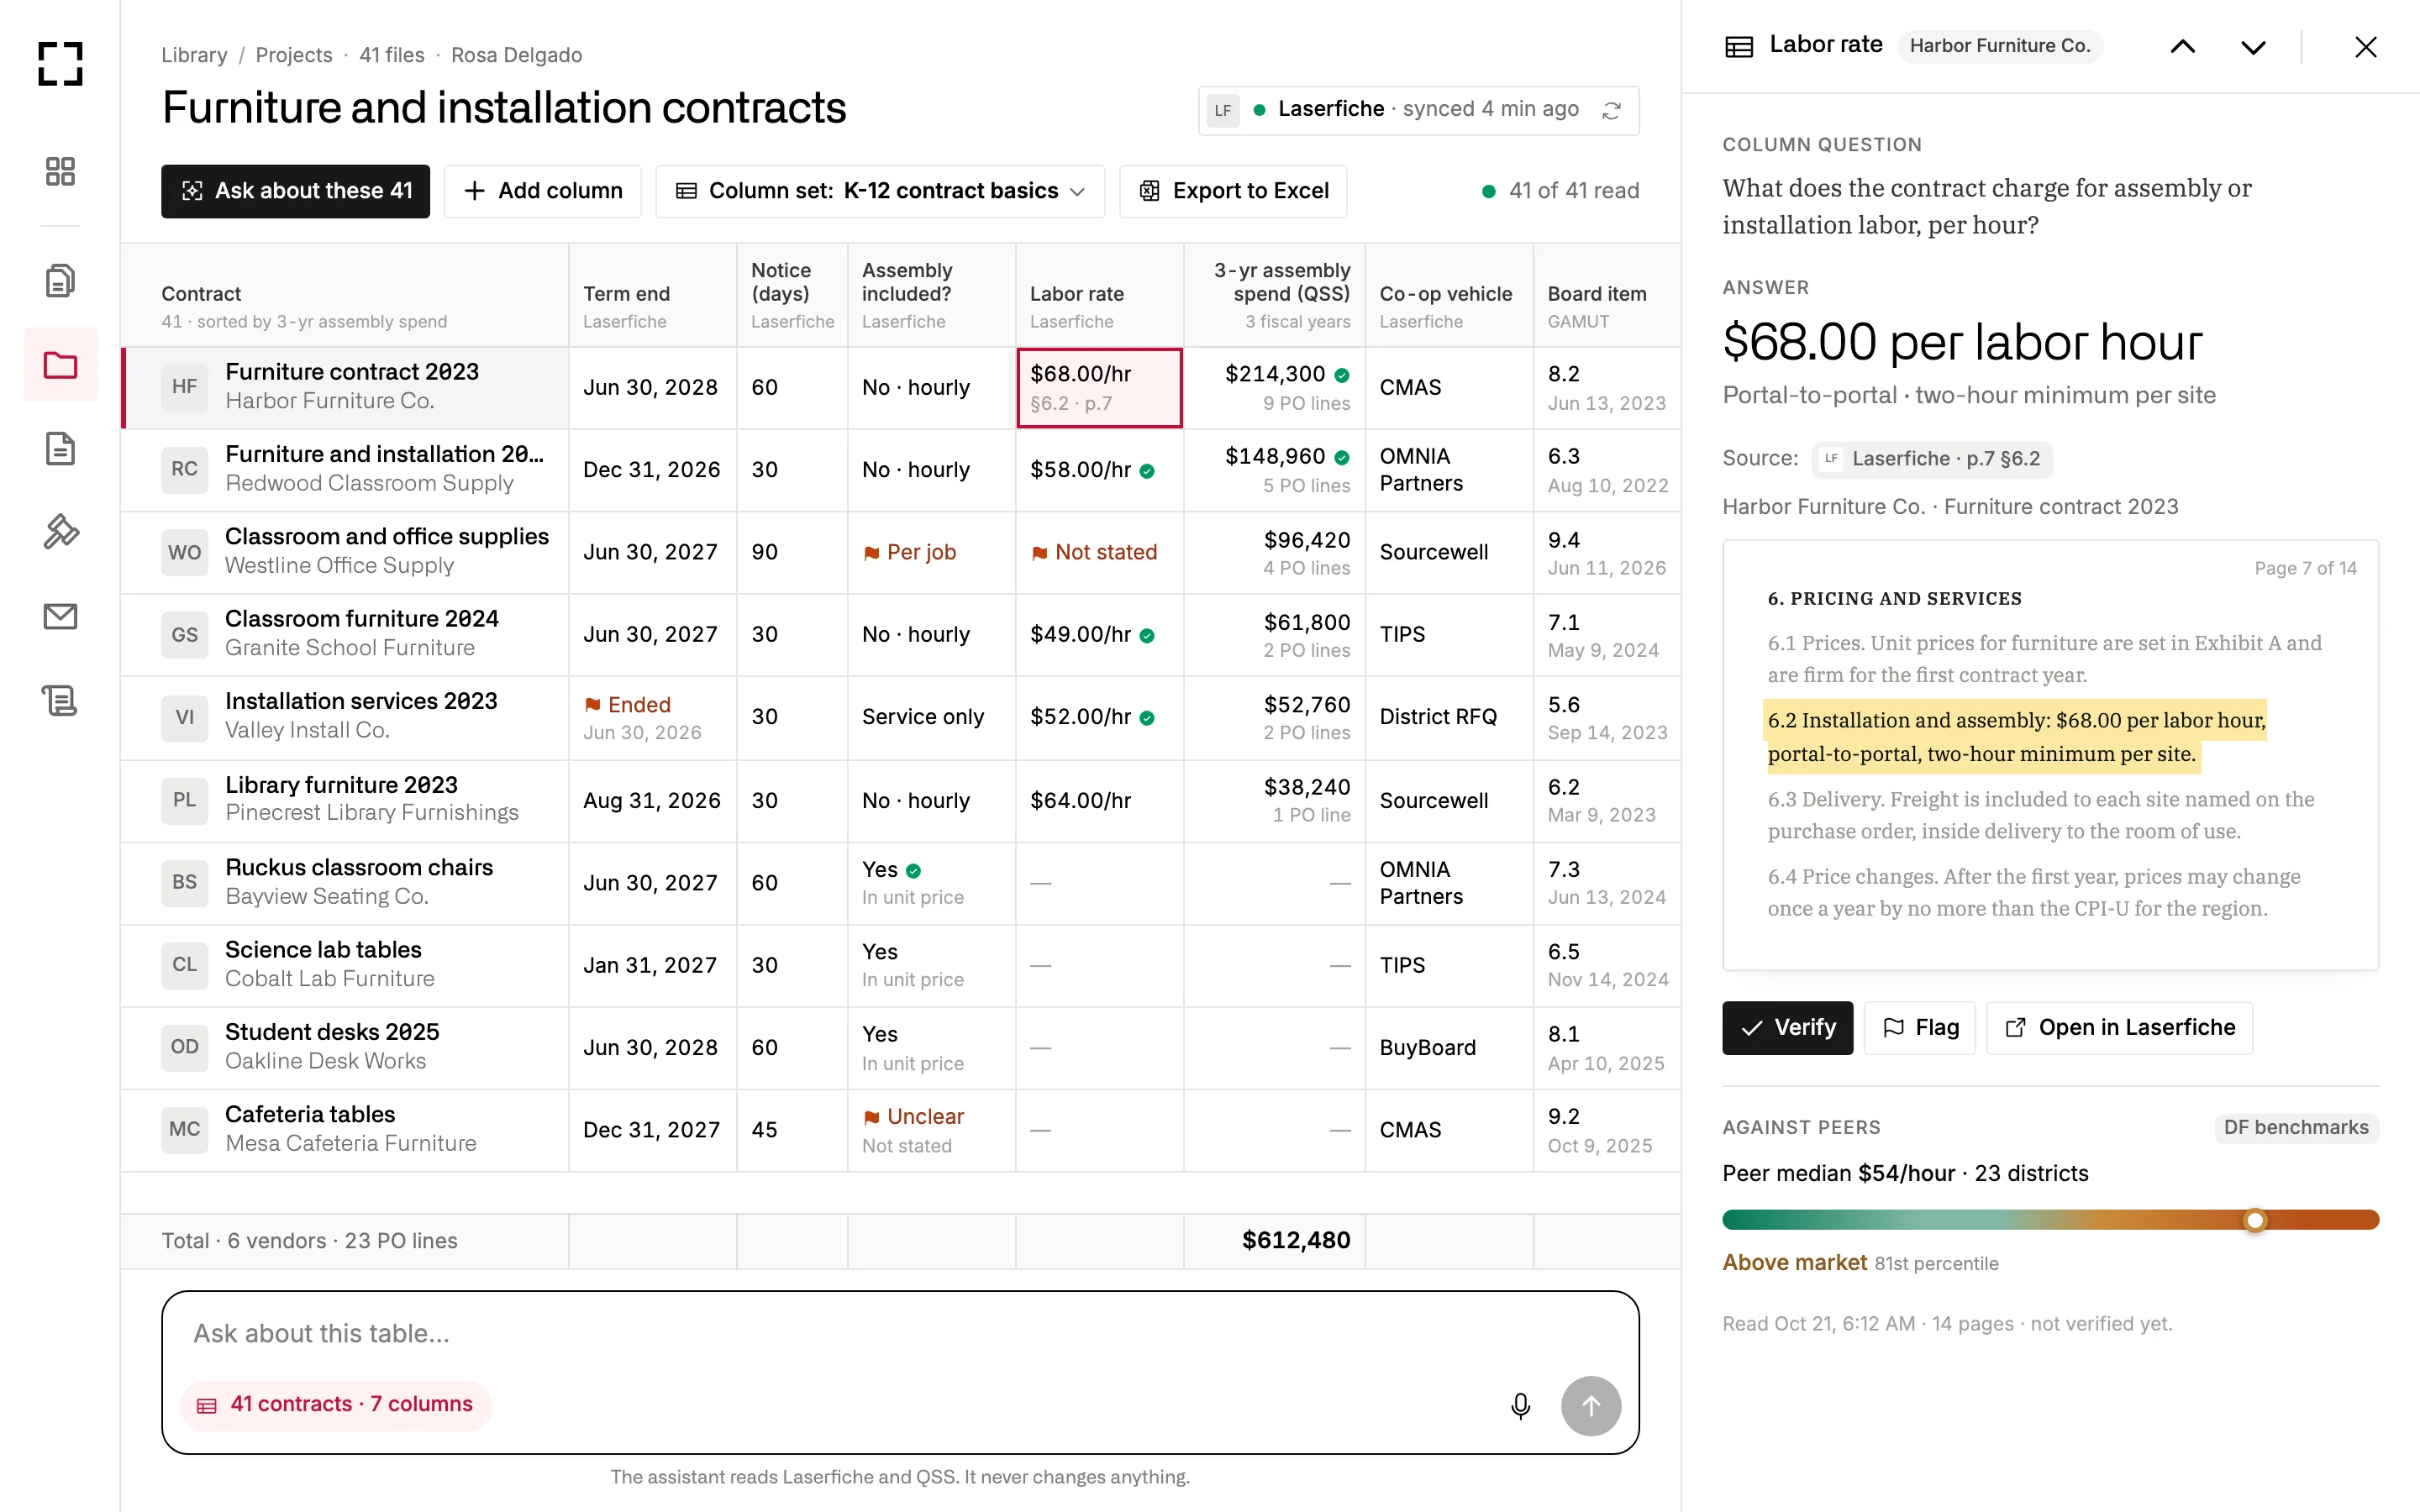Viewport: 2420px width, 1512px height.
Task: Click the Harbor Furniture Co. tag in panel header
Action: (1999, 46)
